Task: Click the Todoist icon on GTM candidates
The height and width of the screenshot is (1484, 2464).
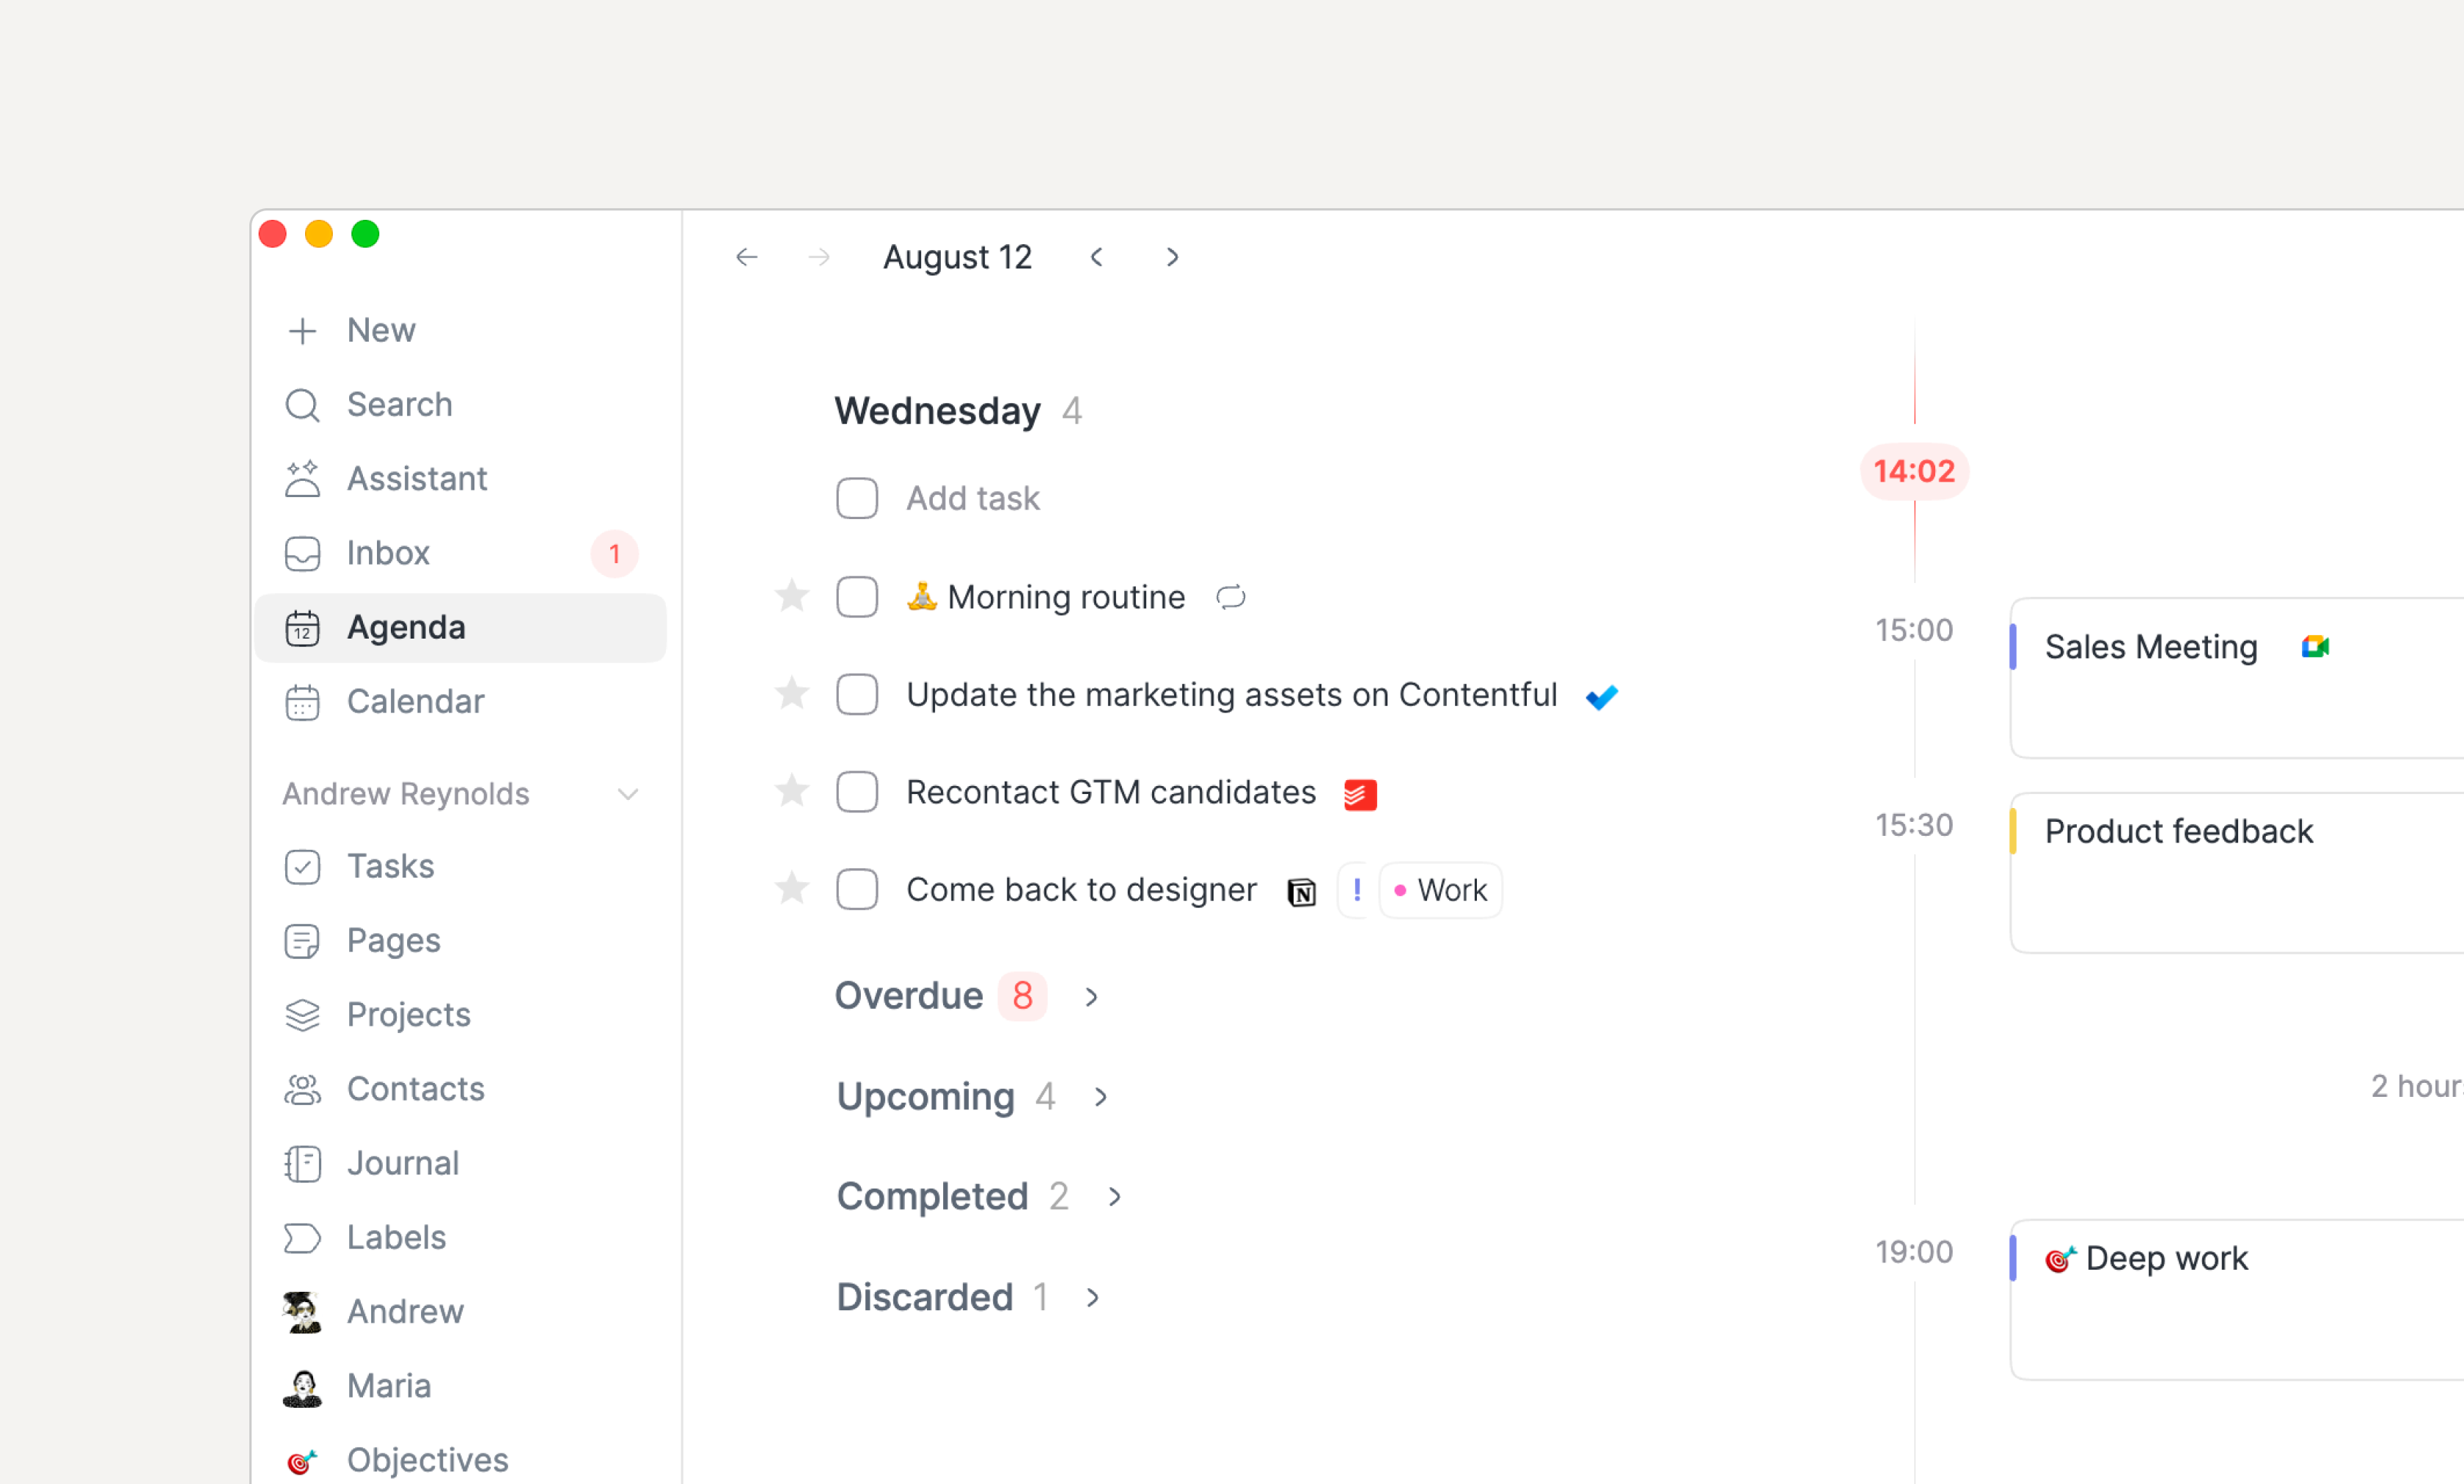Action: (1360, 794)
